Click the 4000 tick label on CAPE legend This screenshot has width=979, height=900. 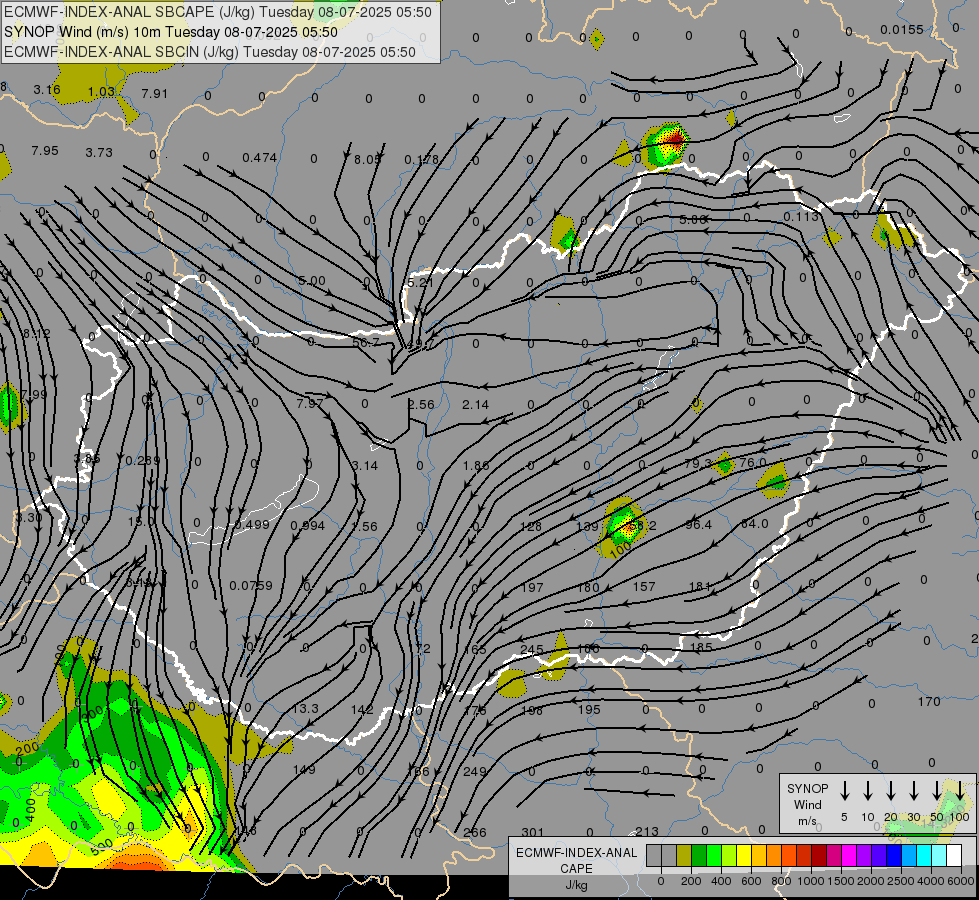[930, 881]
